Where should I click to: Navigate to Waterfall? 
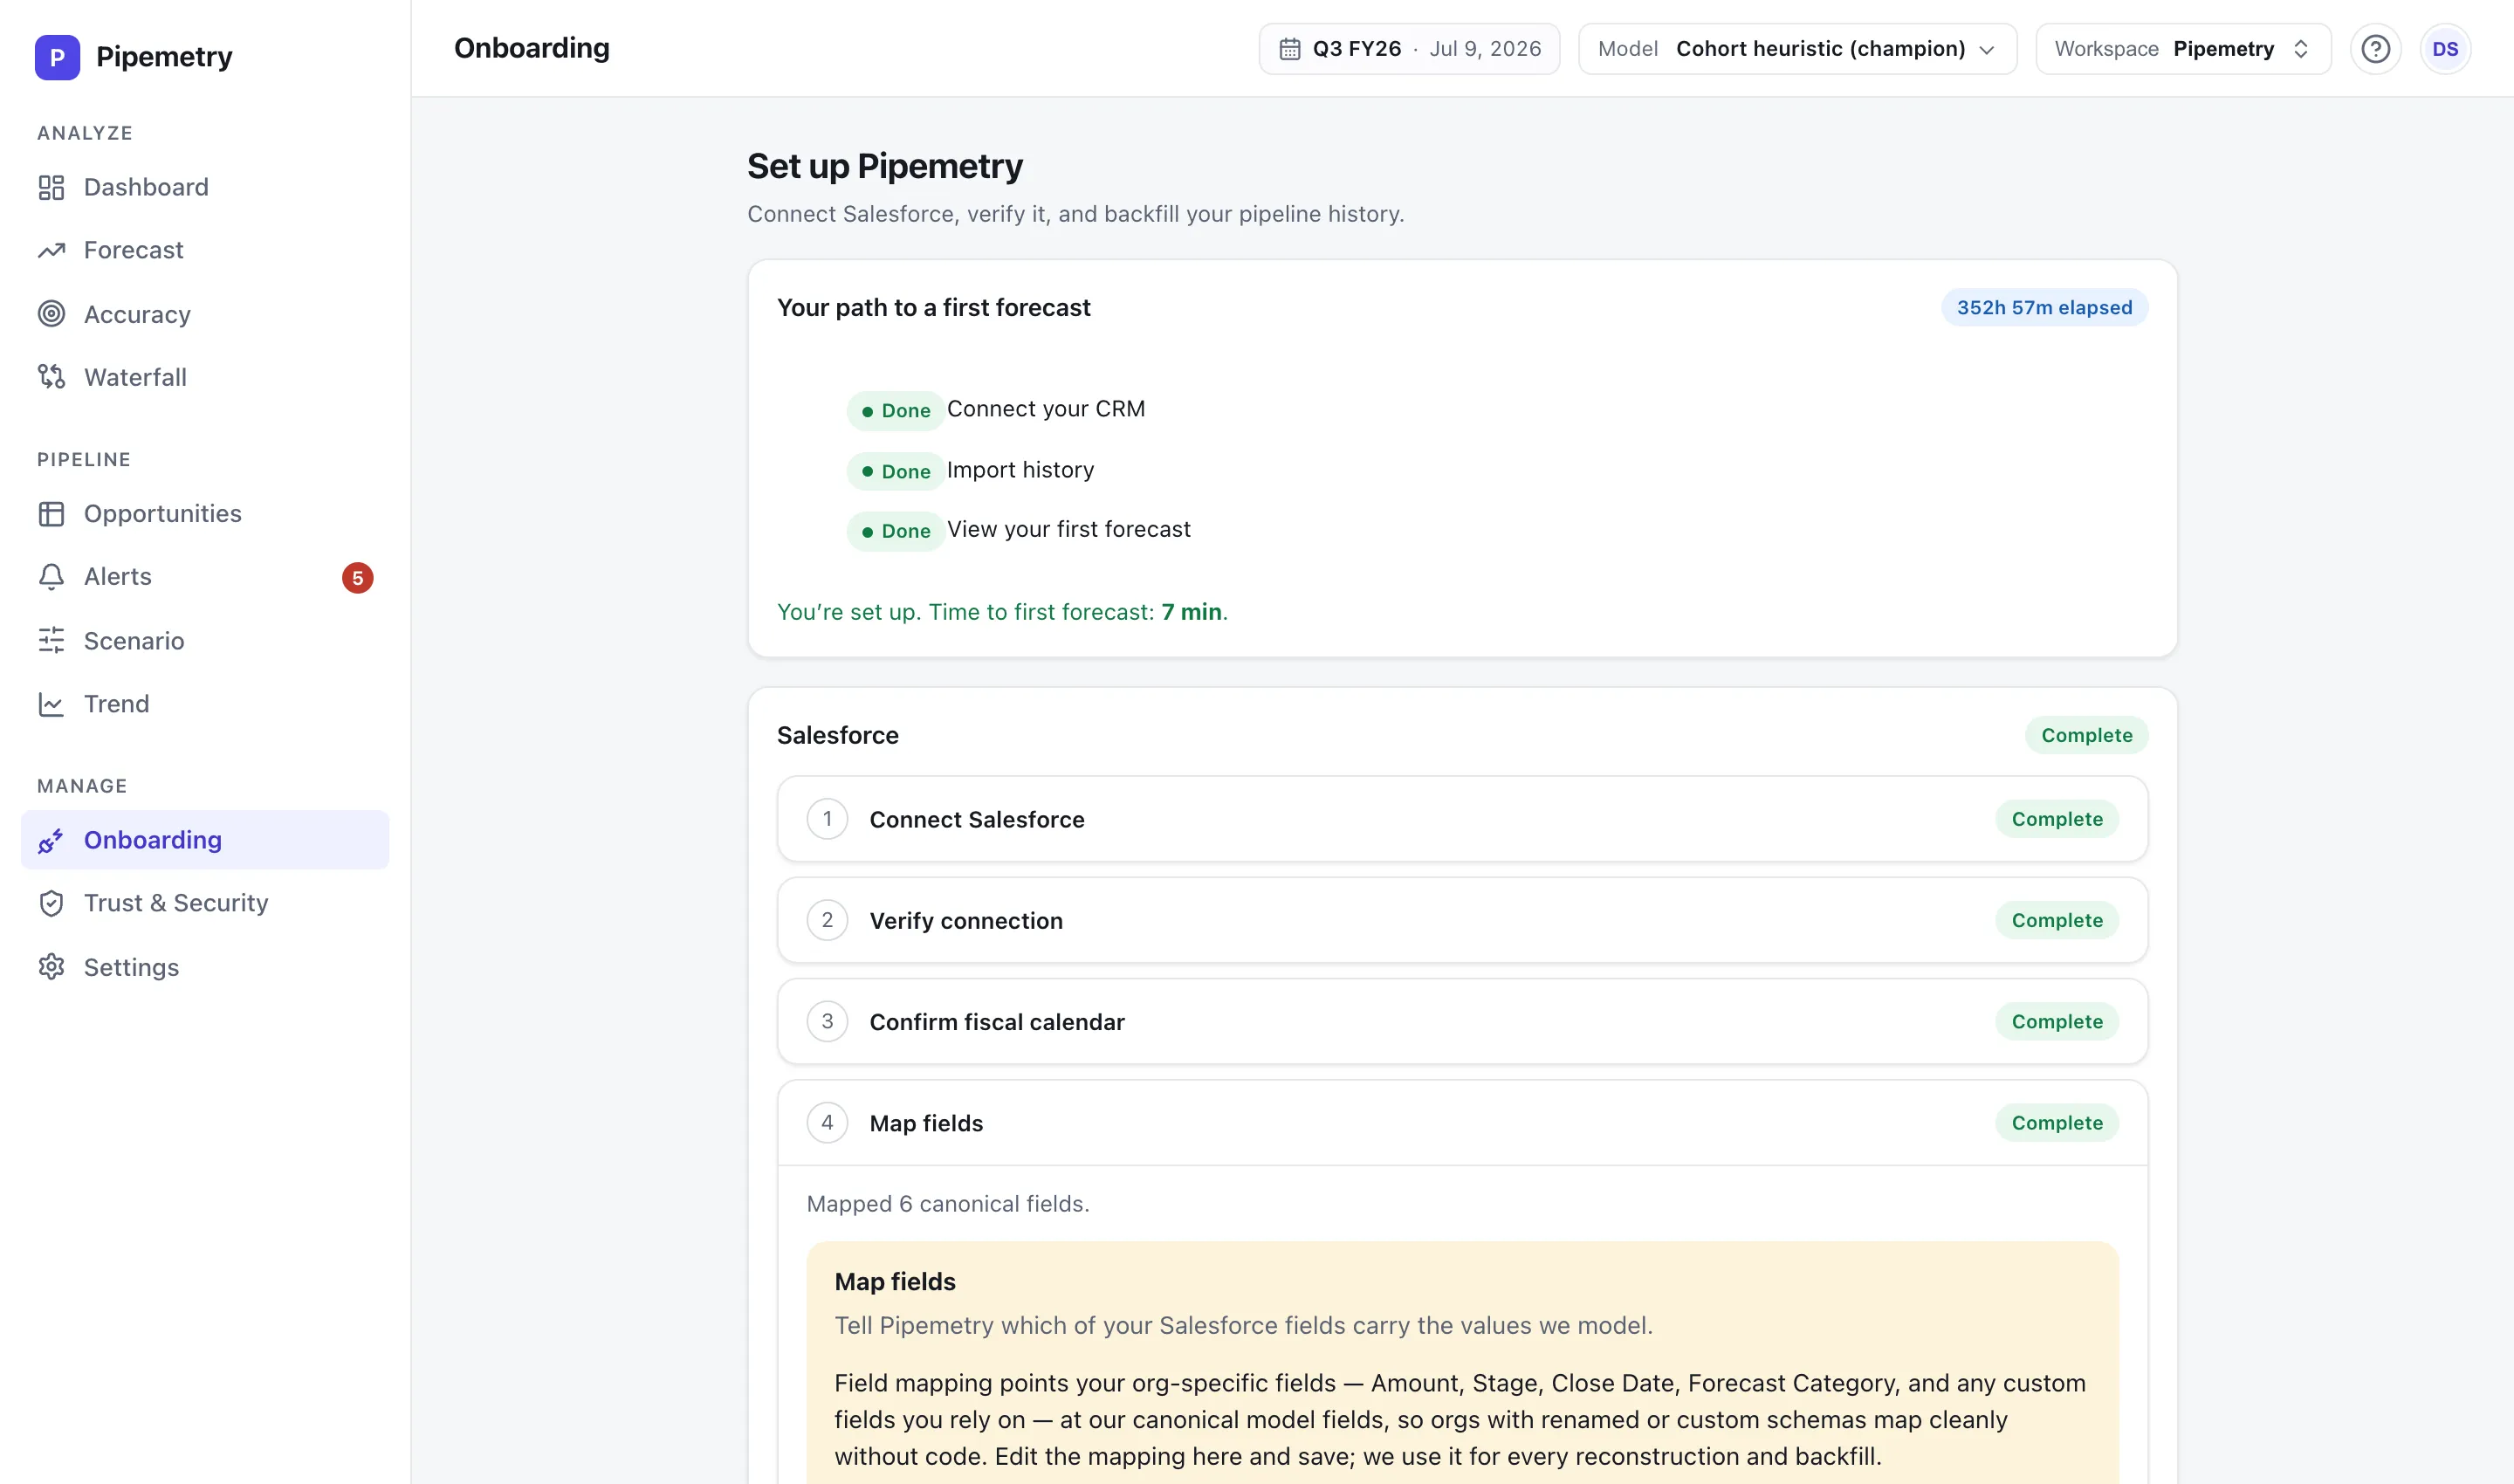pos(204,377)
